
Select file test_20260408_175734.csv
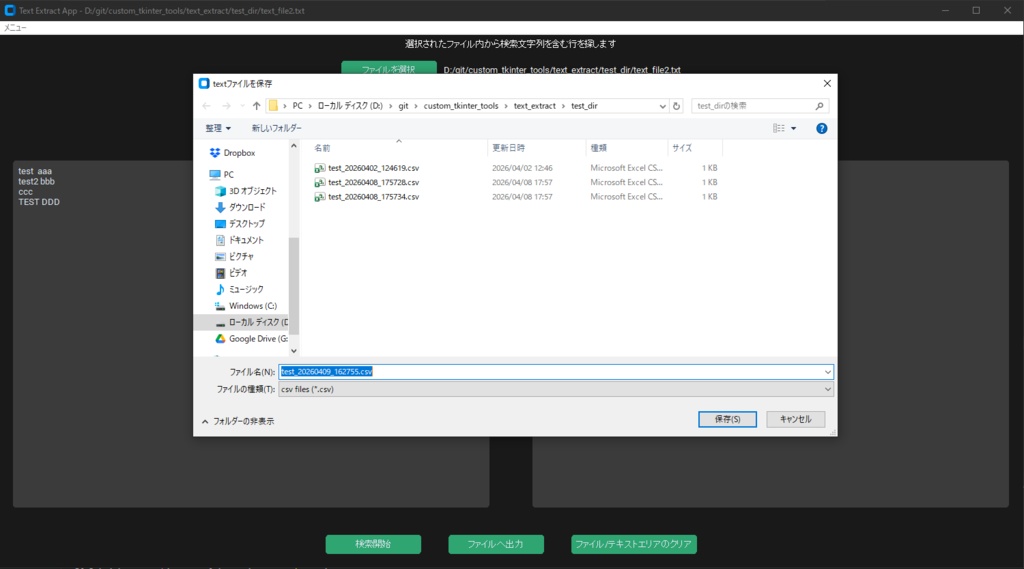tap(374, 197)
